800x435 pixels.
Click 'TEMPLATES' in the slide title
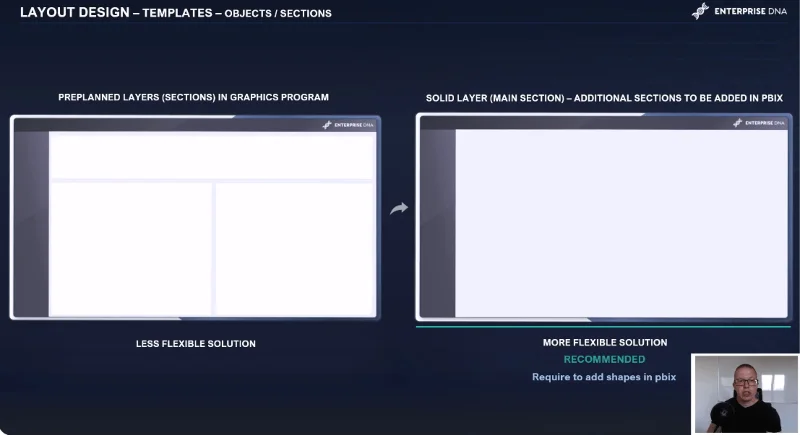[177, 13]
